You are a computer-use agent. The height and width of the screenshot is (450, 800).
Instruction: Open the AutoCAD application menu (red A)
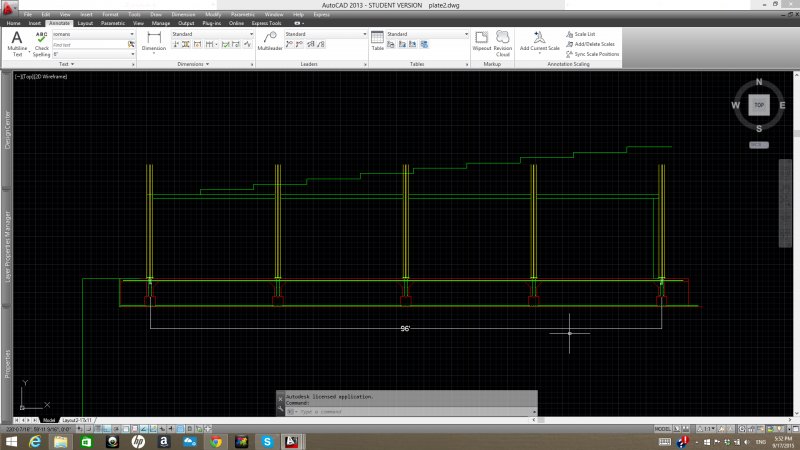(x=9, y=8)
